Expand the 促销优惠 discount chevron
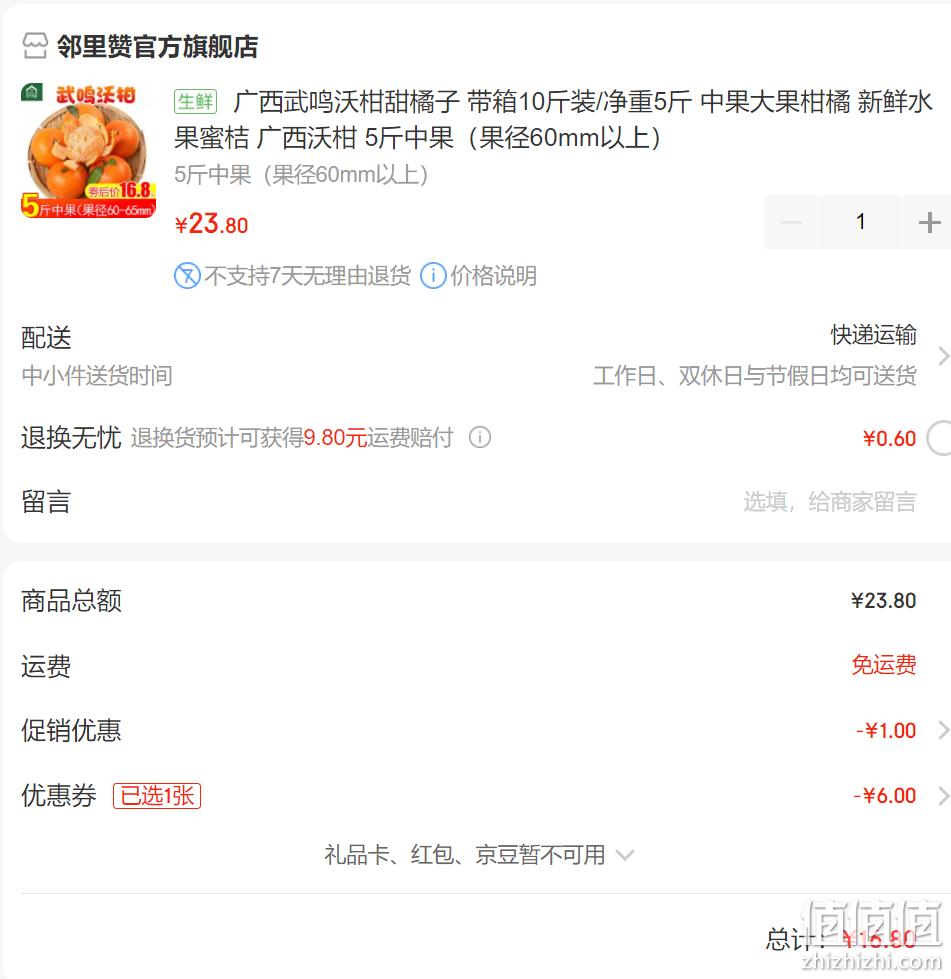 tap(943, 729)
